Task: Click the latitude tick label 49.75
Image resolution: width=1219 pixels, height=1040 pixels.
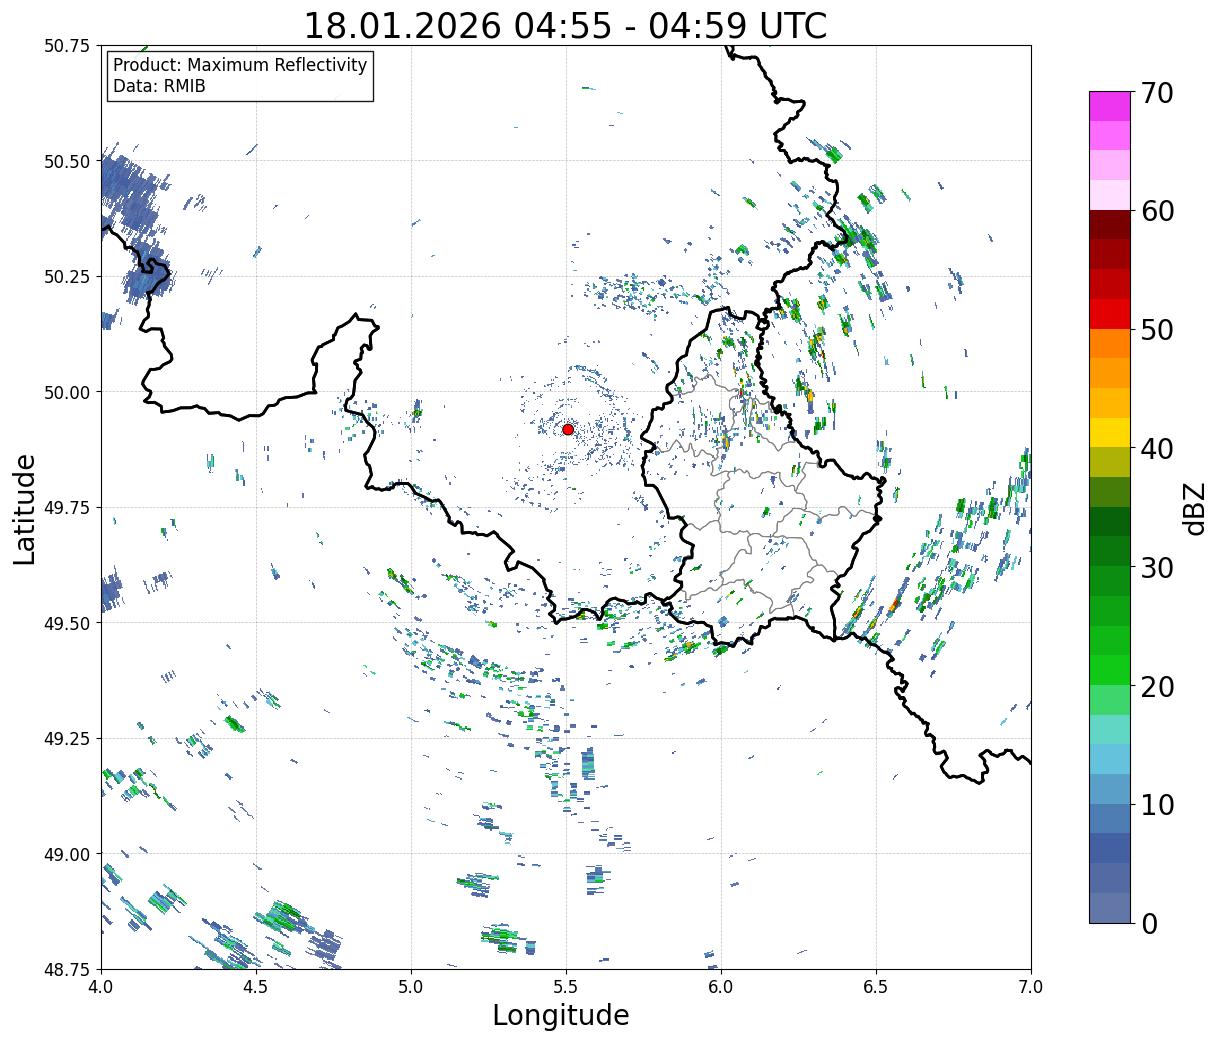Action: coord(67,508)
